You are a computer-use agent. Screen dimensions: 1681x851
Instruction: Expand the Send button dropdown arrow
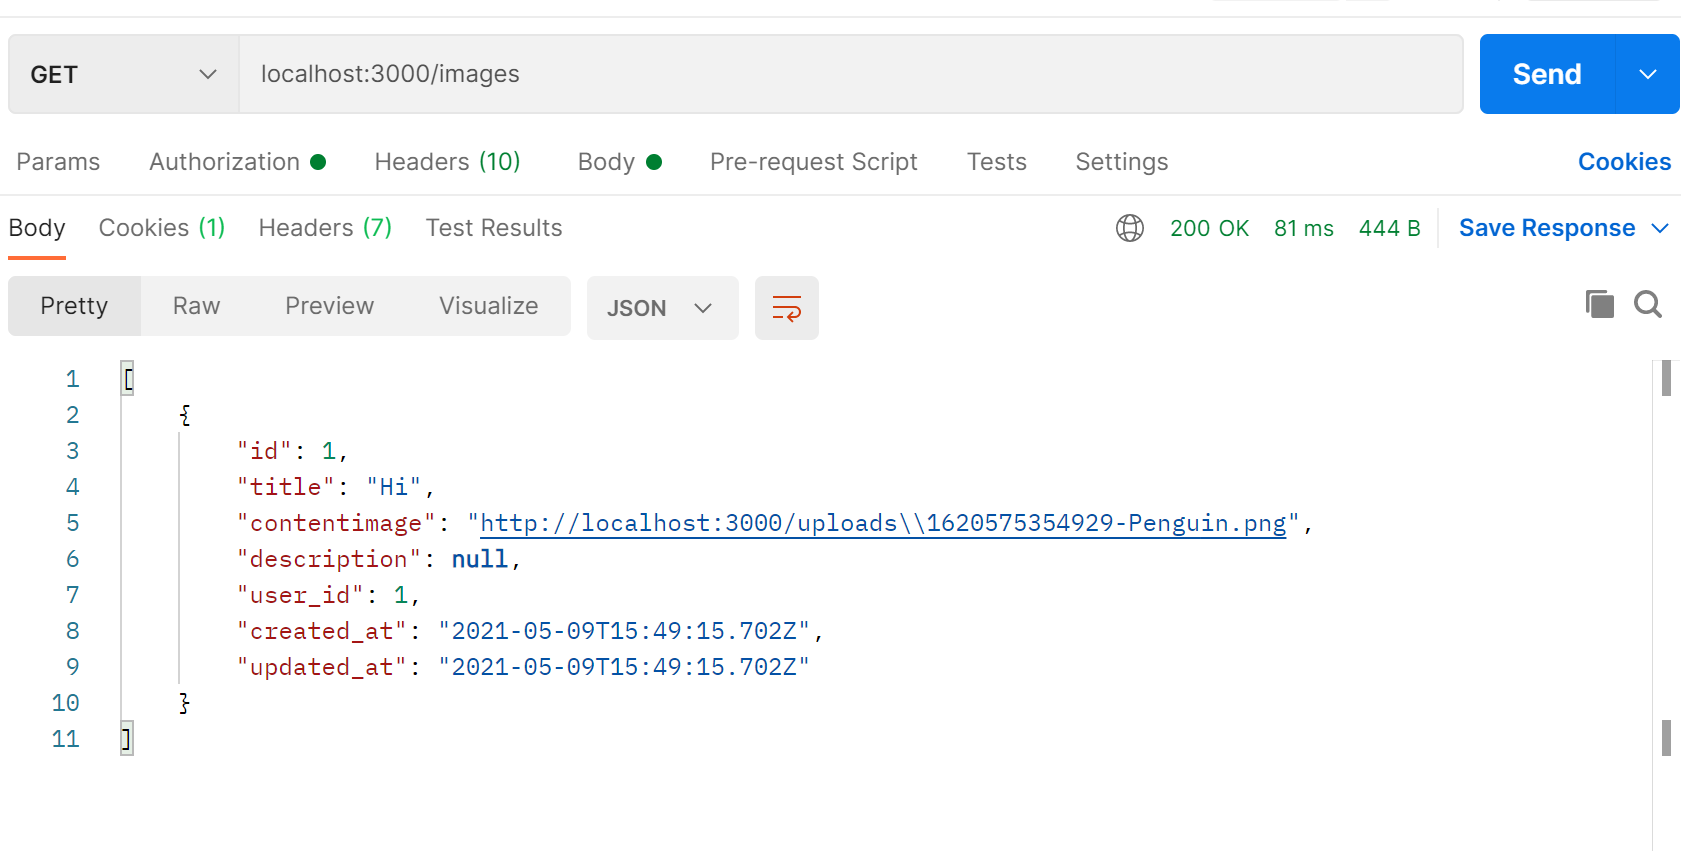[x=1648, y=74]
